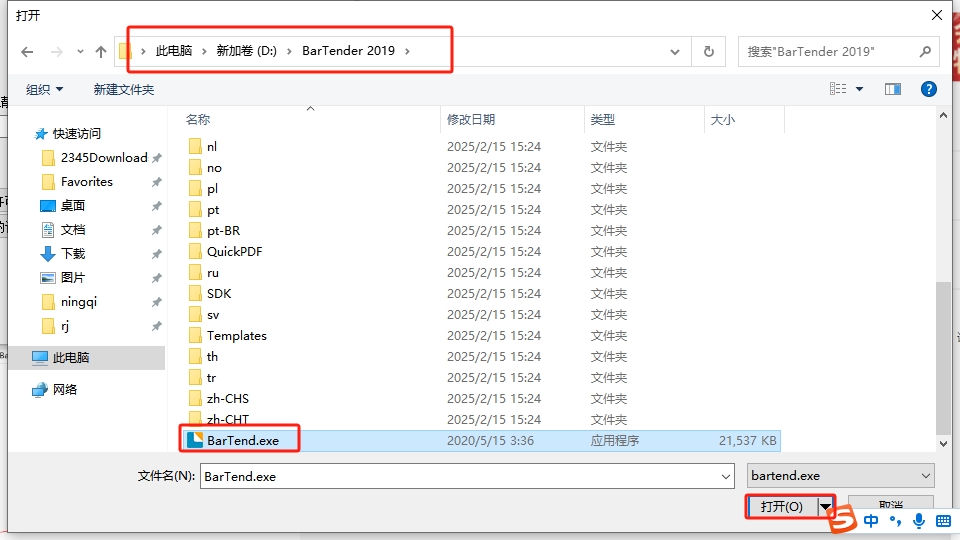Open 文档 in navigation pane

pyautogui.click(x=73, y=230)
